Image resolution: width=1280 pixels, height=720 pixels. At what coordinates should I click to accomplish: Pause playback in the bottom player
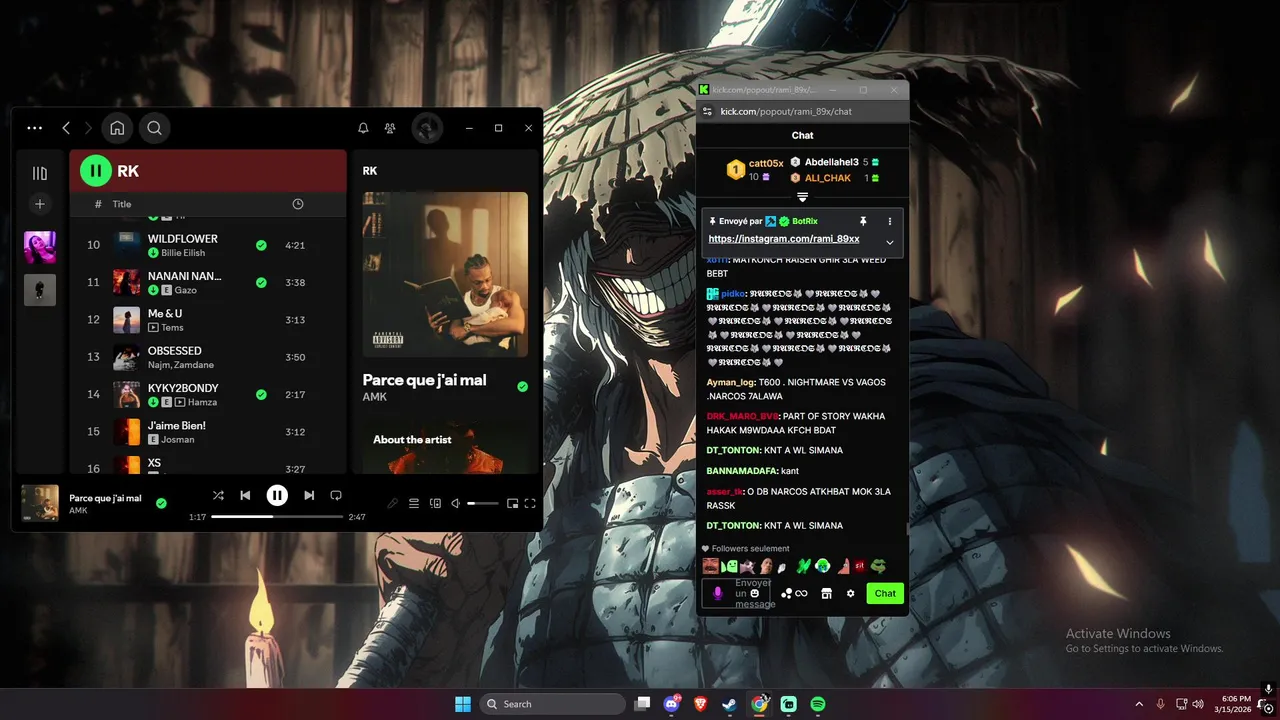[x=277, y=495]
